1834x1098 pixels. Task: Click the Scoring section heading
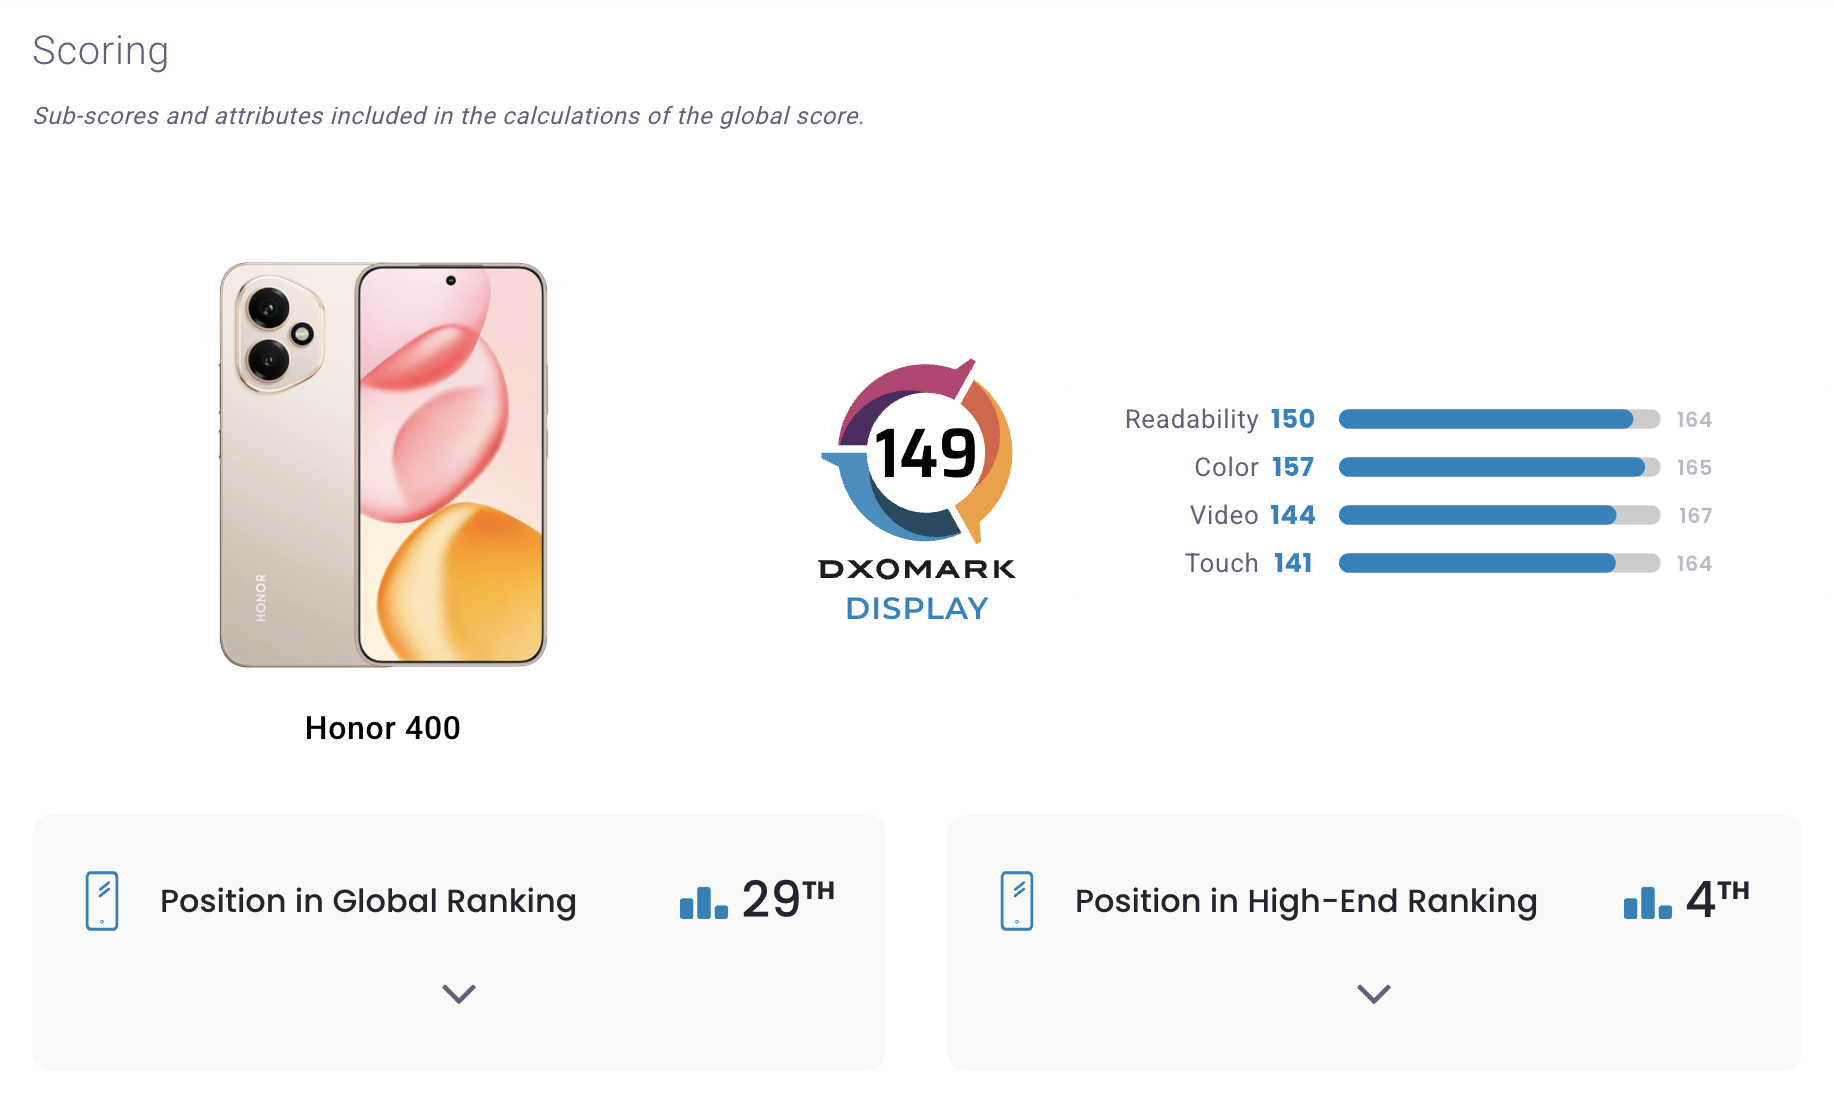(x=101, y=51)
